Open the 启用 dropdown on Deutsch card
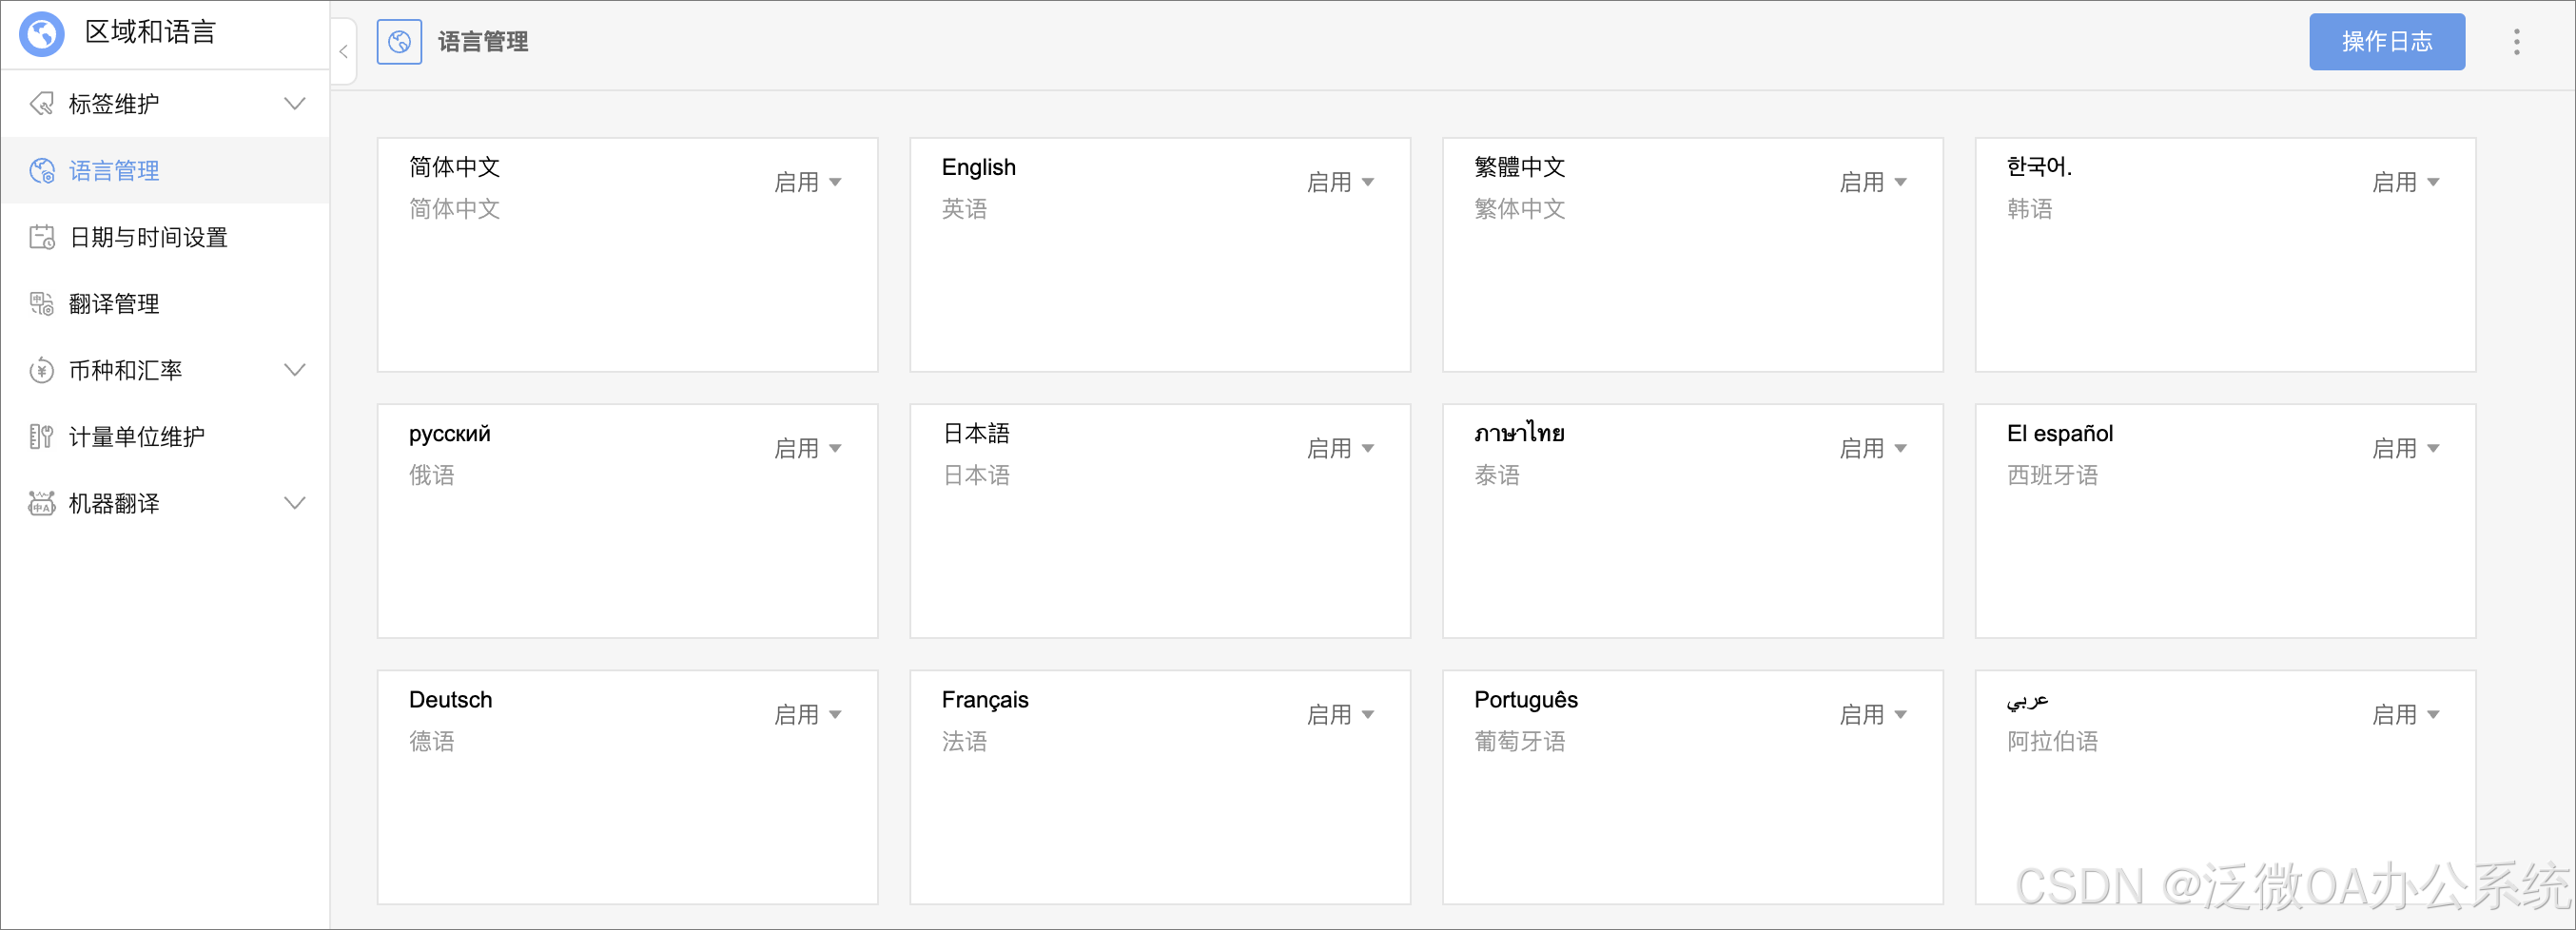 [x=808, y=714]
